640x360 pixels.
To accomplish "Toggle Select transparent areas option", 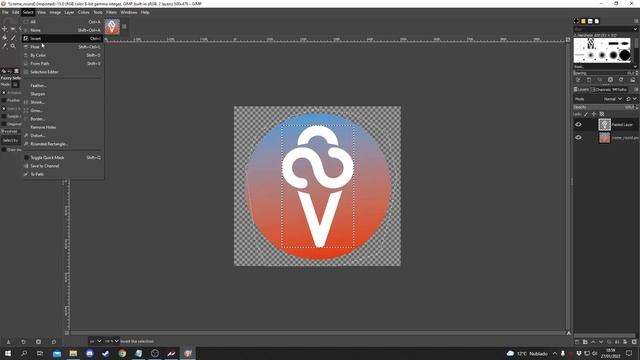I will pyautogui.click(x=4, y=109).
